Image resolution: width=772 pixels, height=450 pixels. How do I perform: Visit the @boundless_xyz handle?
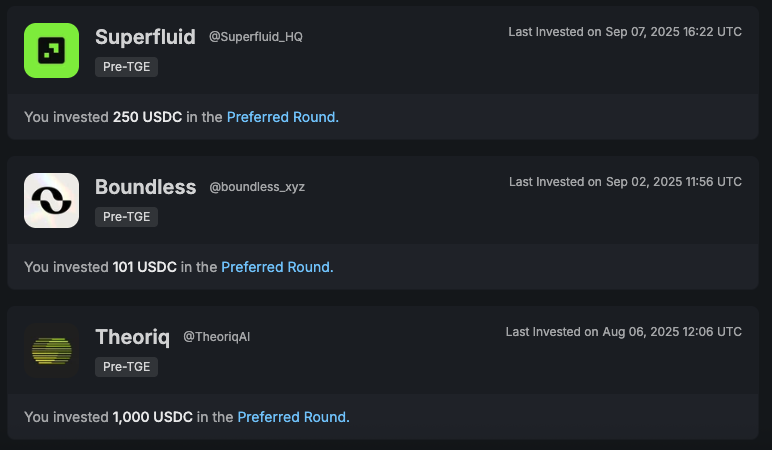click(x=257, y=187)
